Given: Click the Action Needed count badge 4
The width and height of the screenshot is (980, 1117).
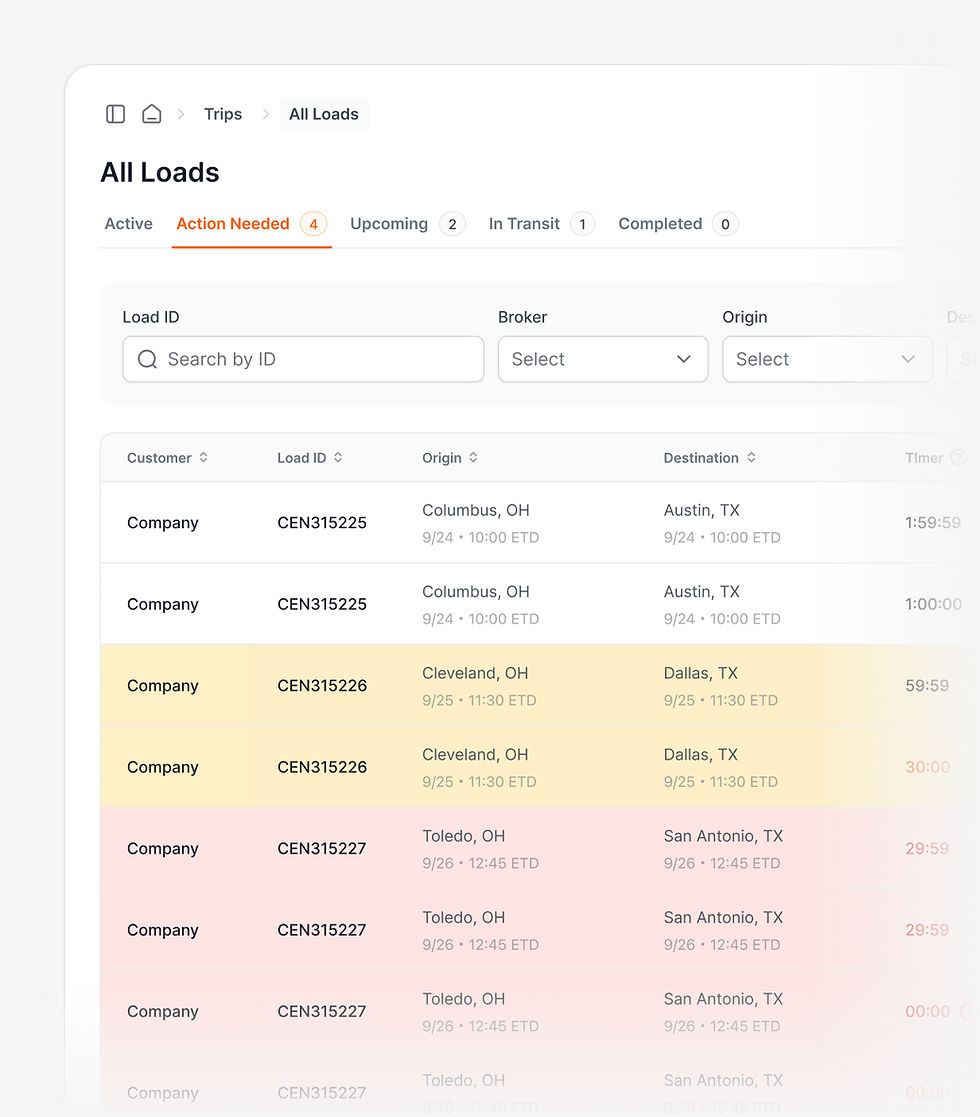Looking at the screenshot, I should pyautogui.click(x=313, y=224).
